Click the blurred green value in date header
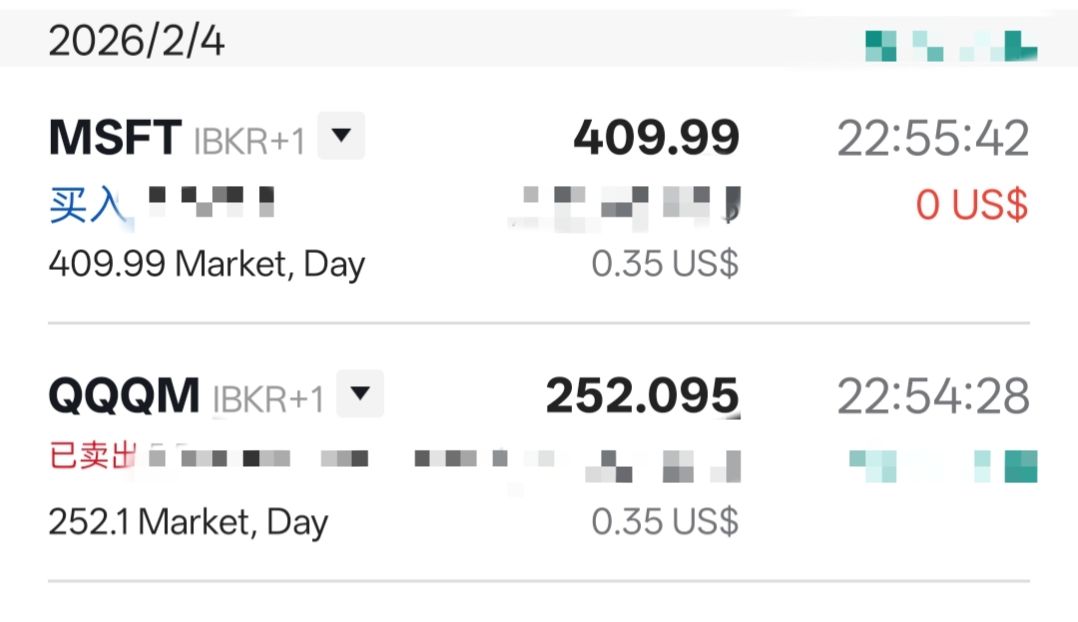 [x=950, y=45]
